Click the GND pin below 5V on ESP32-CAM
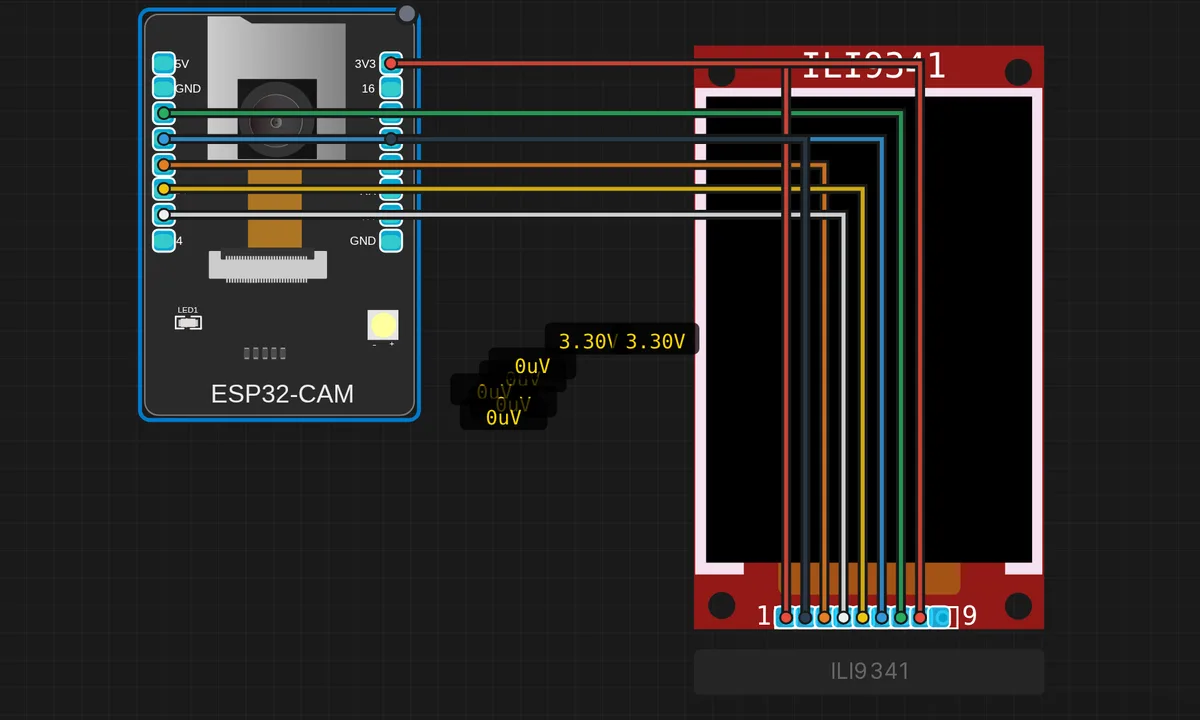Image resolution: width=1200 pixels, height=720 pixels. pos(163,88)
